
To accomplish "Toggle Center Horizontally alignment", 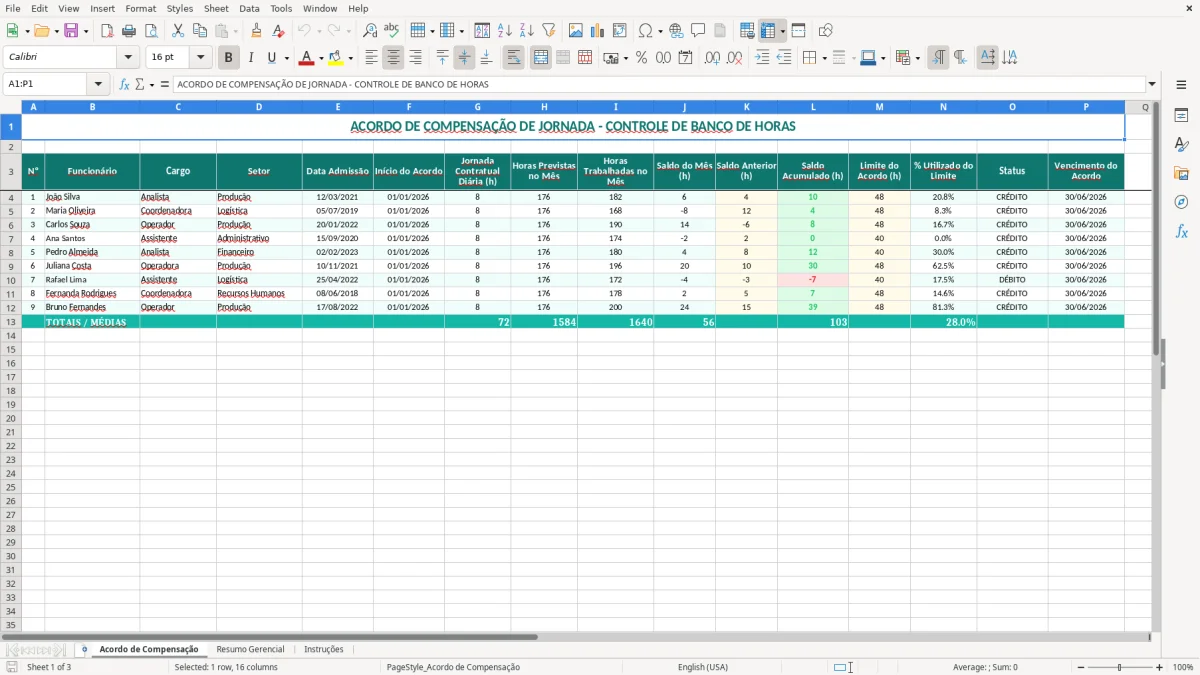I will click(x=394, y=58).
